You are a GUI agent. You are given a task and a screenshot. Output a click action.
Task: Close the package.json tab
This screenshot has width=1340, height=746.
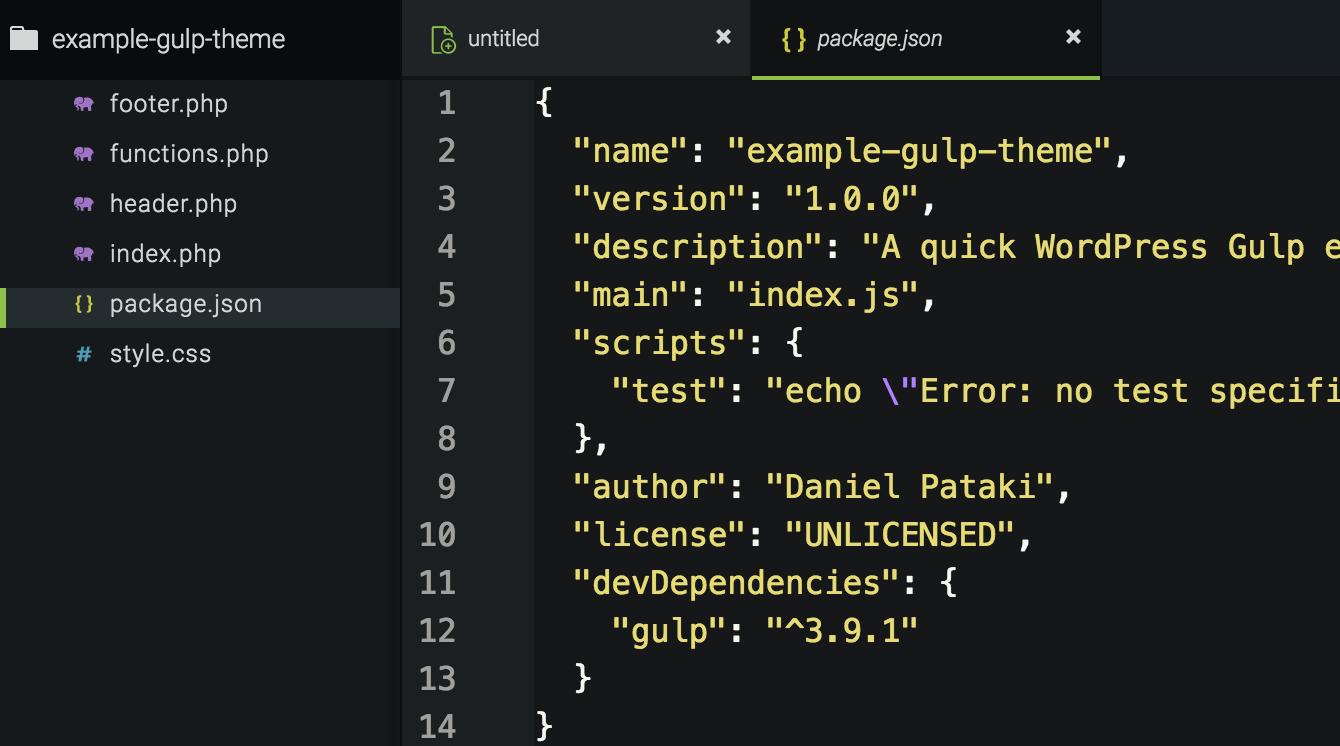[1072, 37]
